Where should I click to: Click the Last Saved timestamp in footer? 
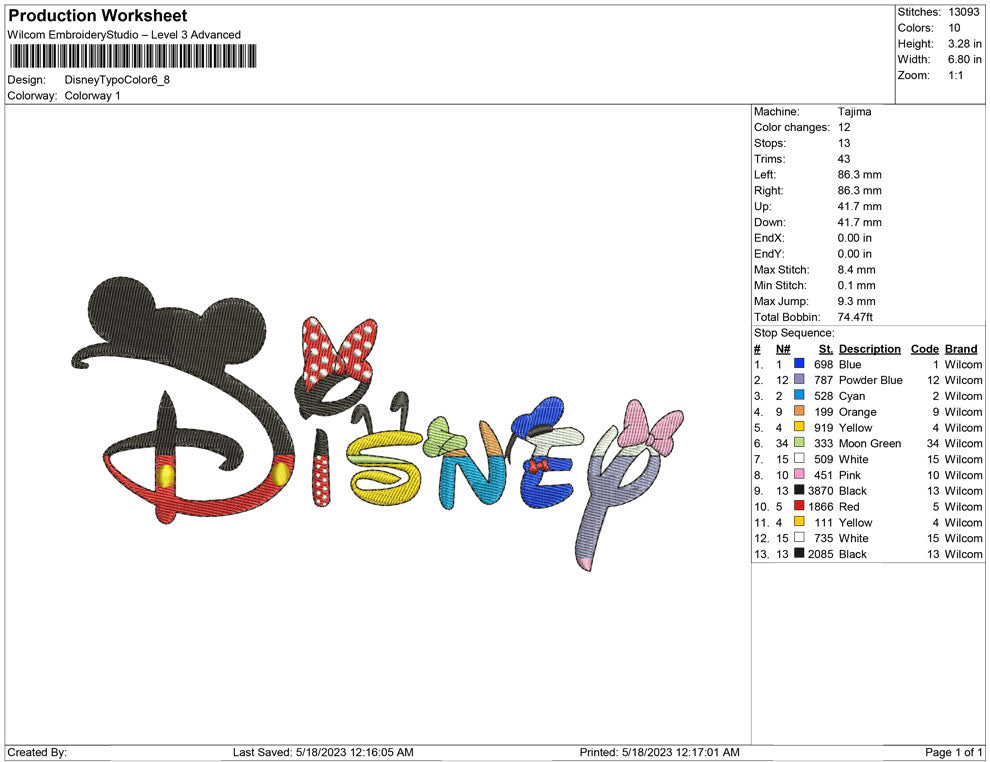point(323,752)
